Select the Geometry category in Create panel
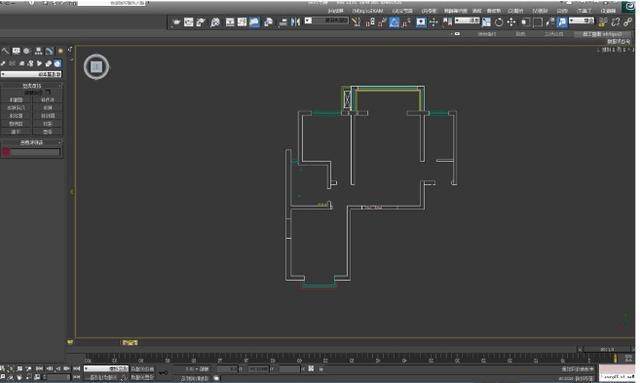640x383 pixels. (x=58, y=63)
